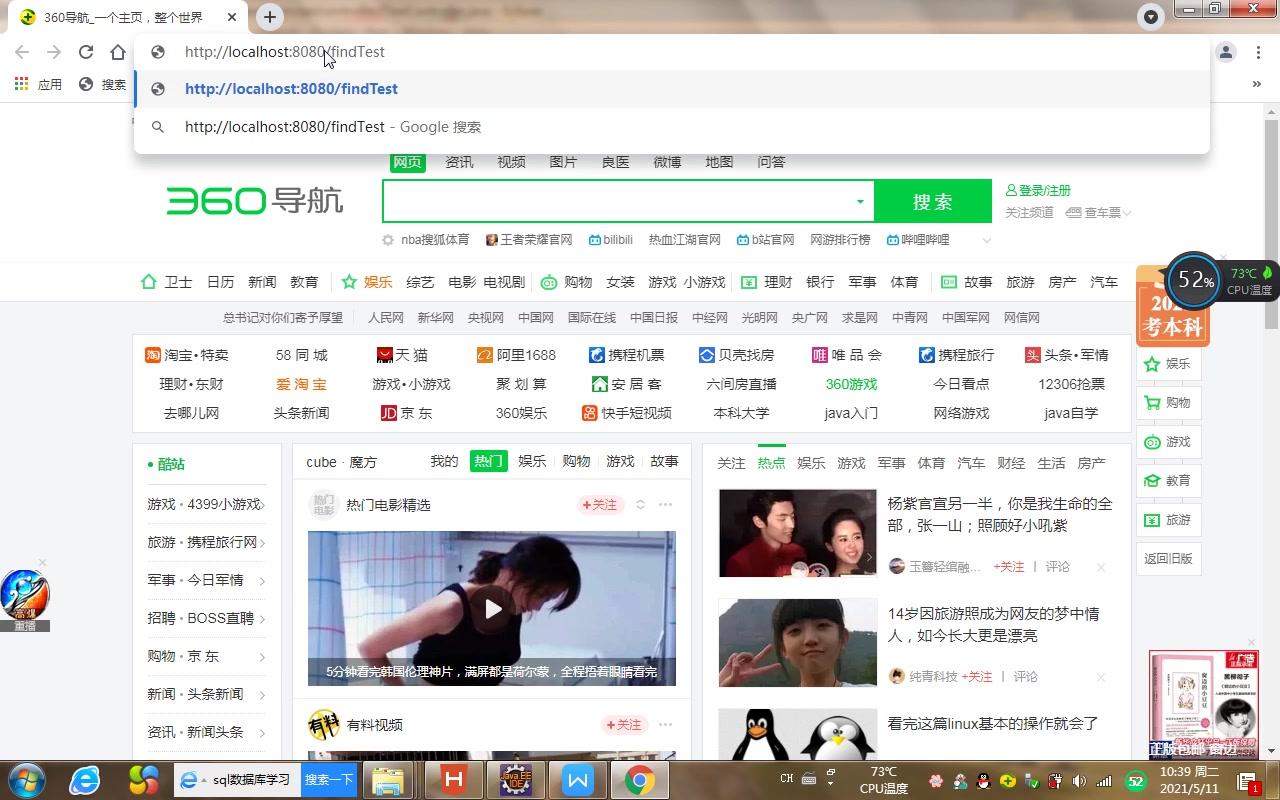Image resolution: width=1280 pixels, height=800 pixels.
Task: Open the 教育 right sidebar button
Action: coord(1168,481)
